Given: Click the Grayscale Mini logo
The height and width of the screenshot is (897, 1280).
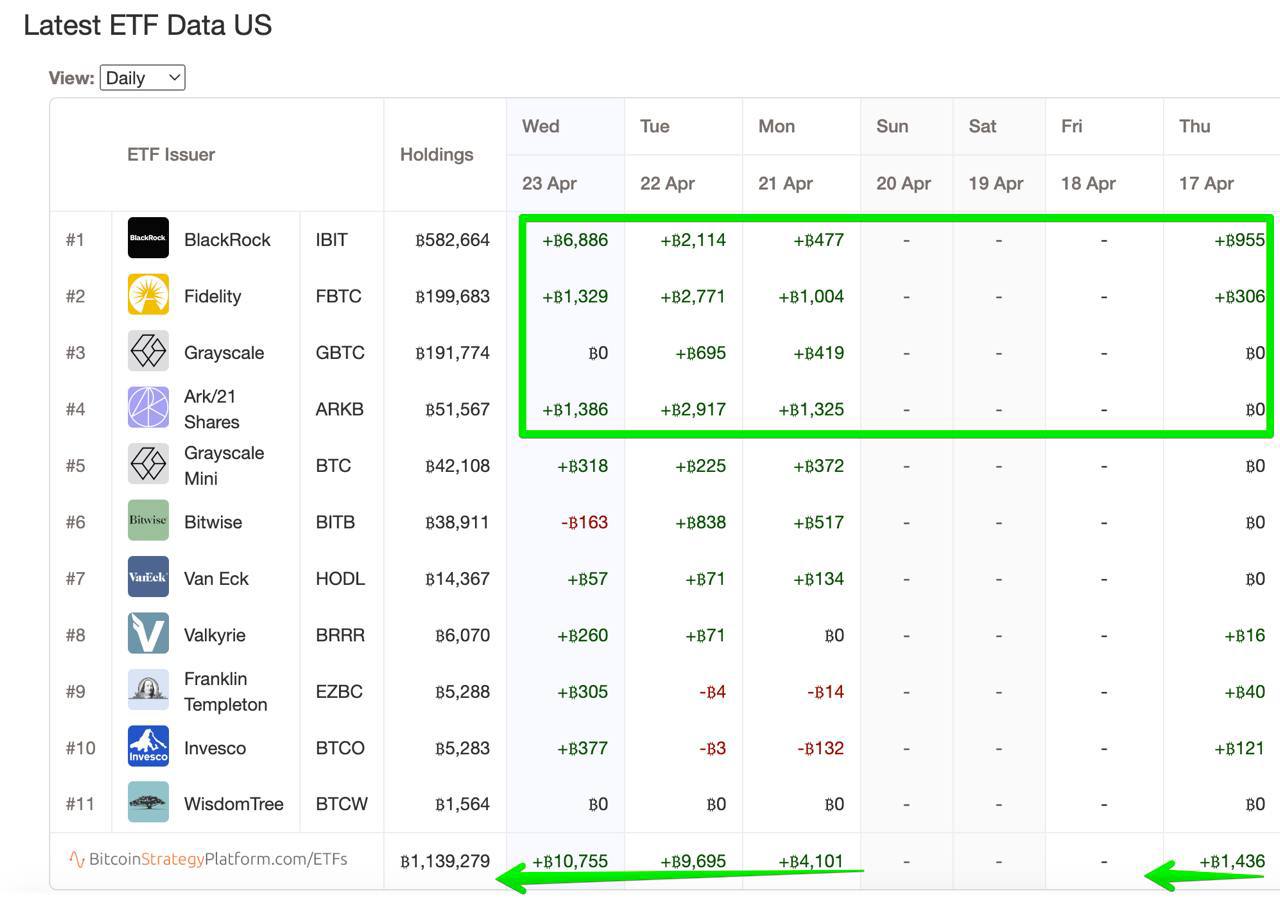Looking at the screenshot, I should pyautogui.click(x=148, y=464).
